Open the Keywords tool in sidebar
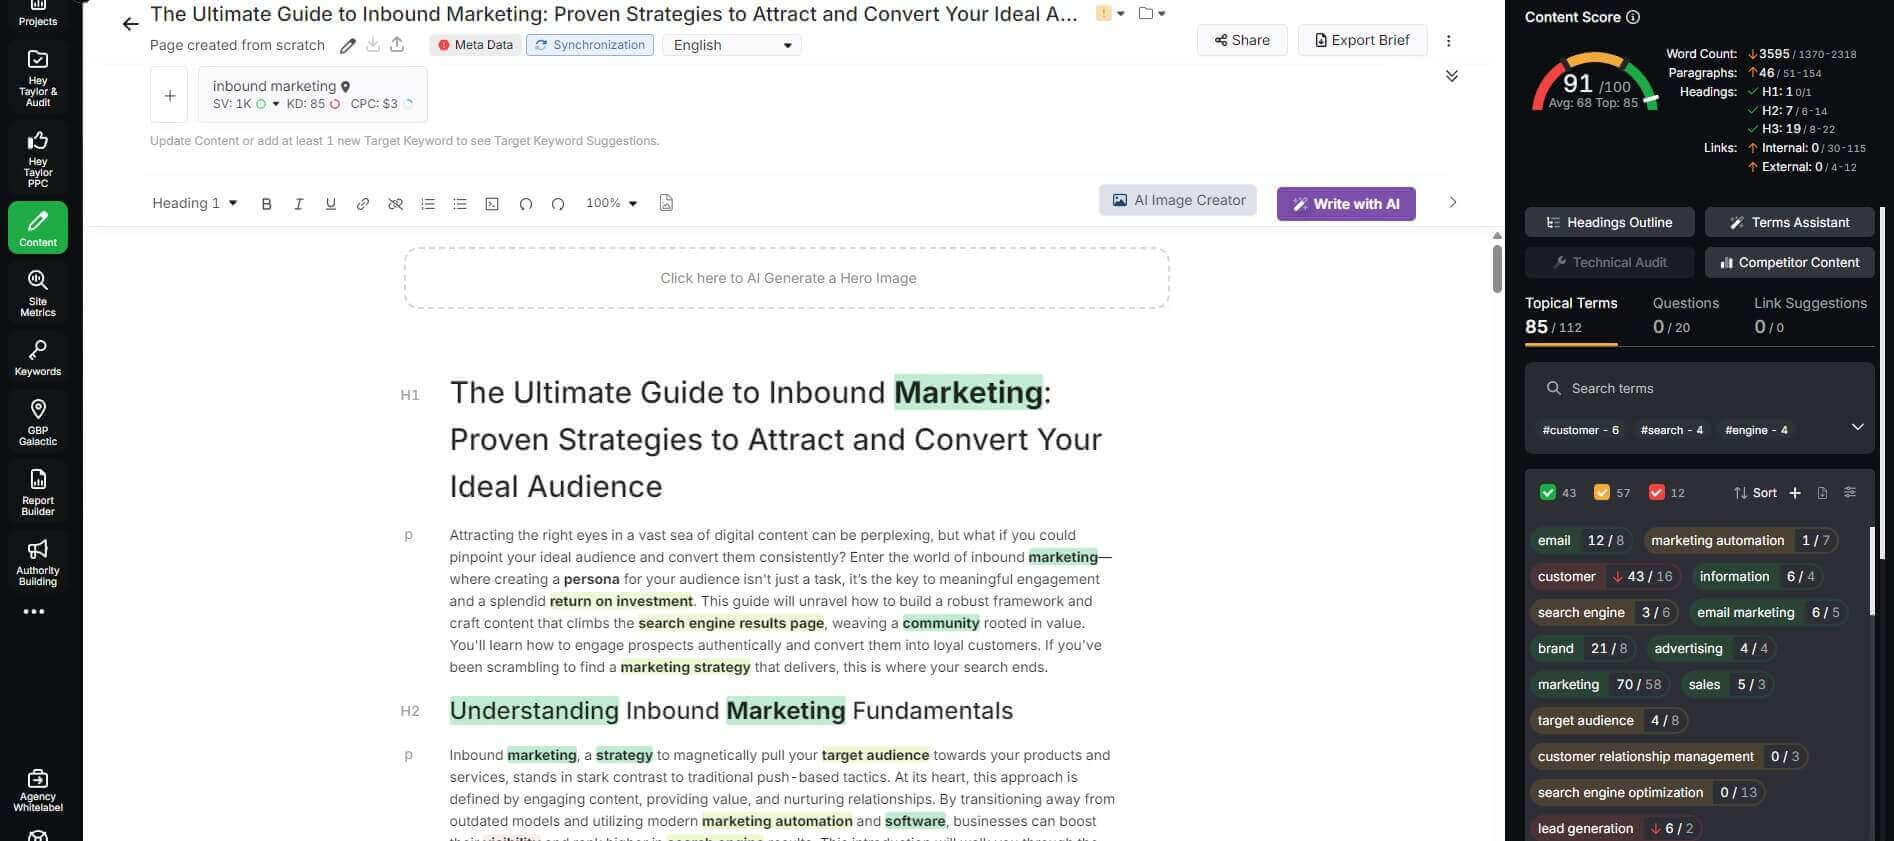 [38, 358]
